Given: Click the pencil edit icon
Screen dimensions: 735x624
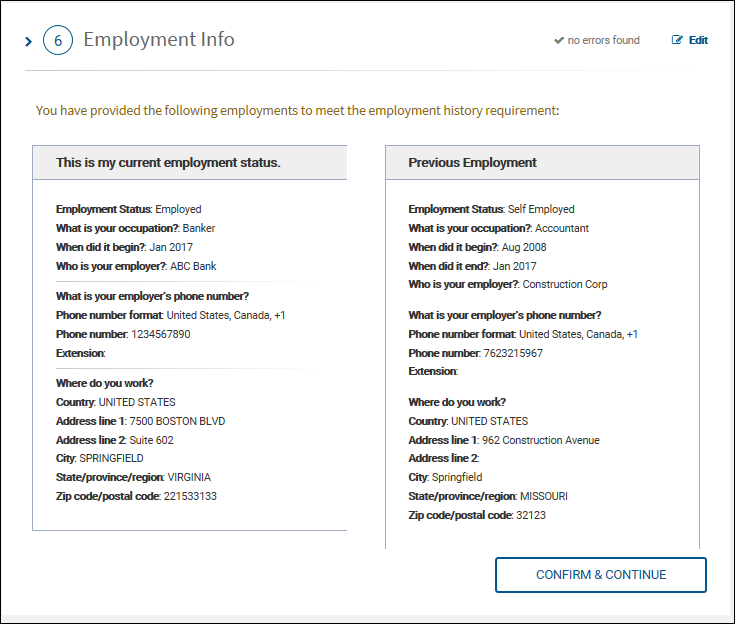Looking at the screenshot, I should tap(677, 41).
